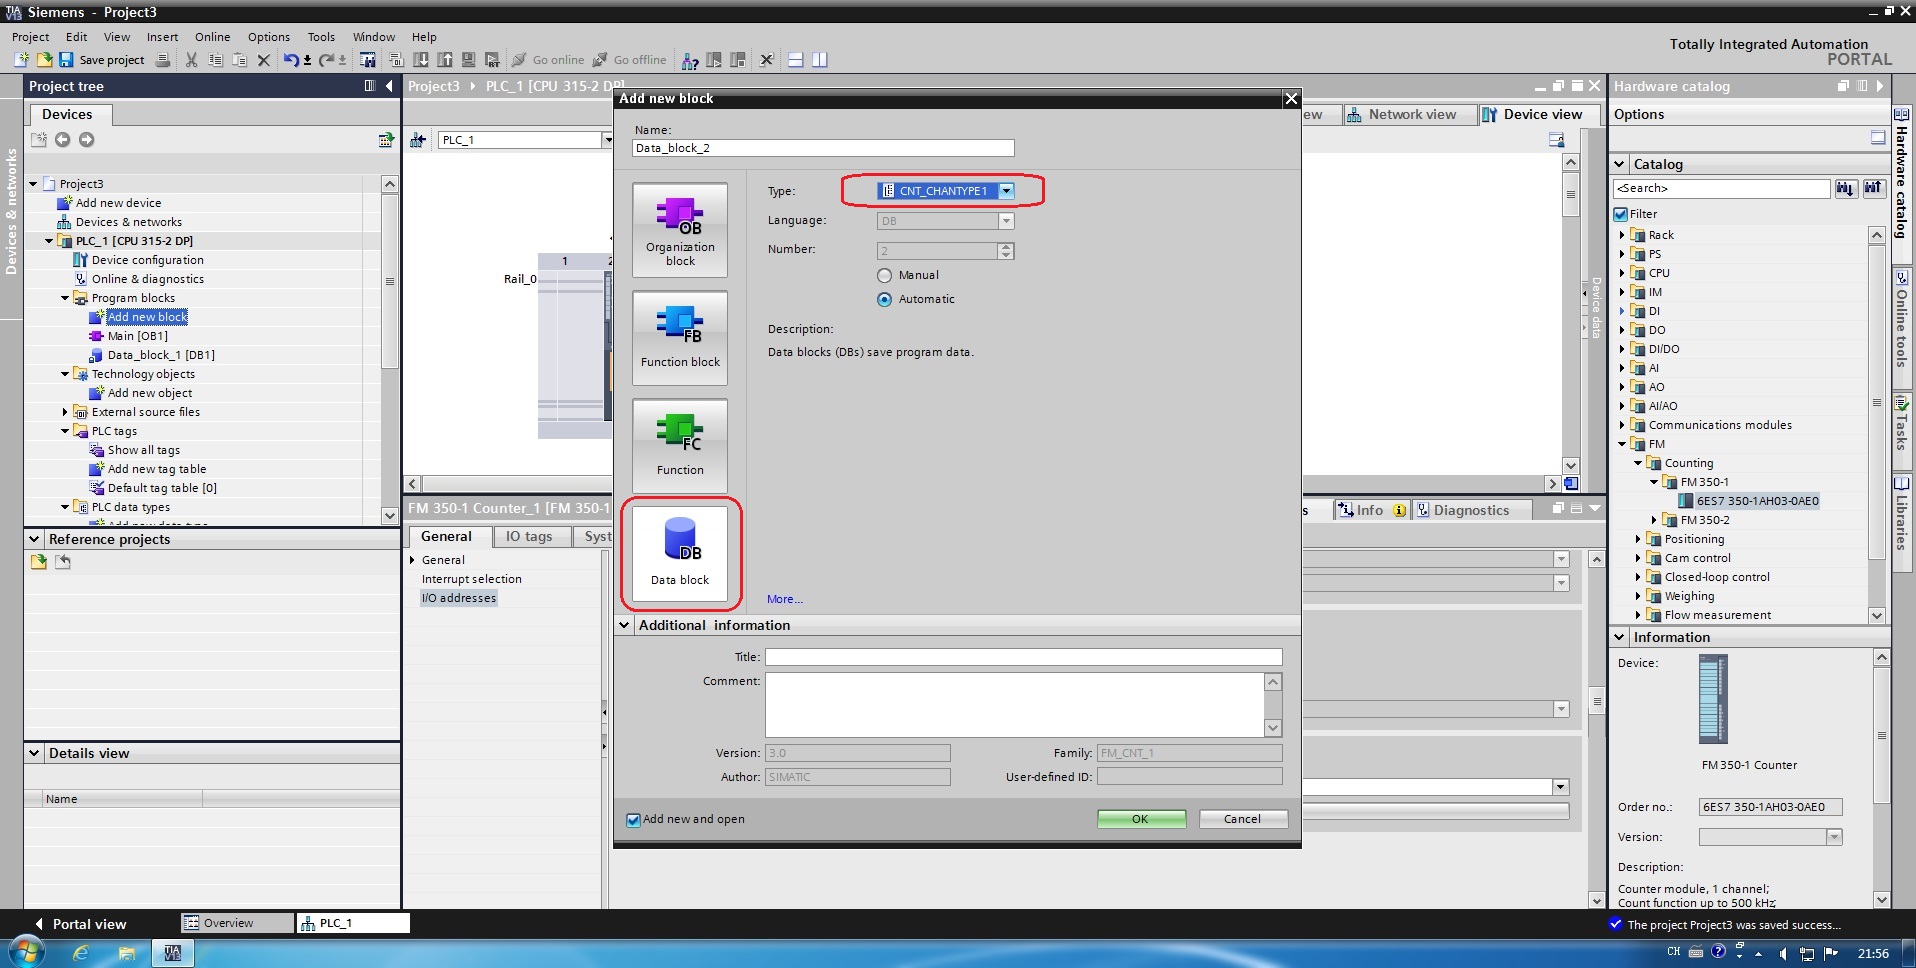Expand the FM 350-2 catalog folder
This screenshot has width=1916, height=968.
pyautogui.click(x=1654, y=520)
